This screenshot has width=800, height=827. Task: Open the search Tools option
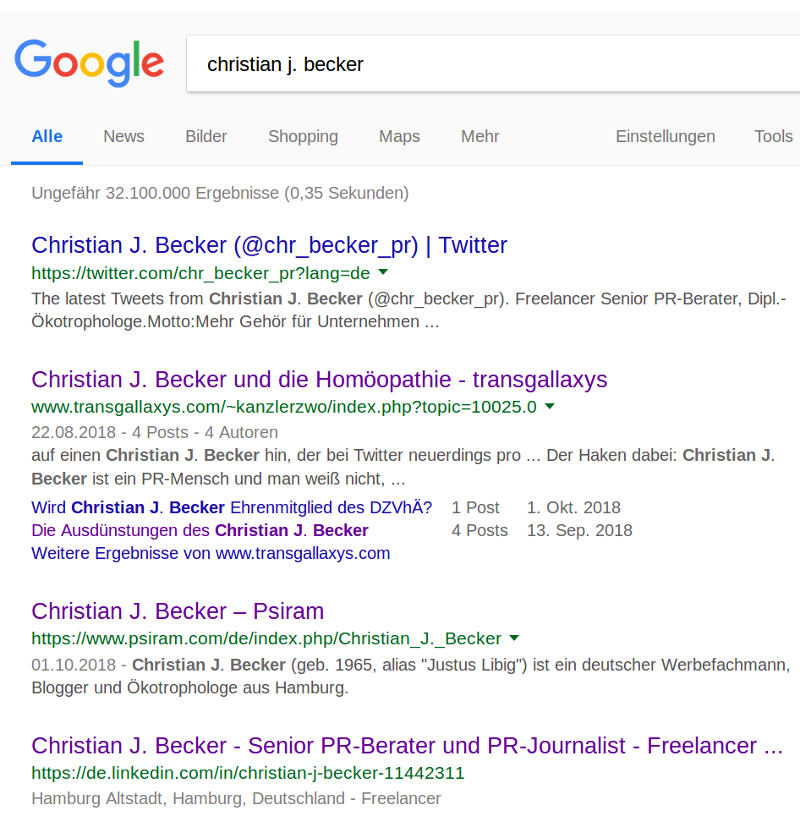tap(773, 136)
